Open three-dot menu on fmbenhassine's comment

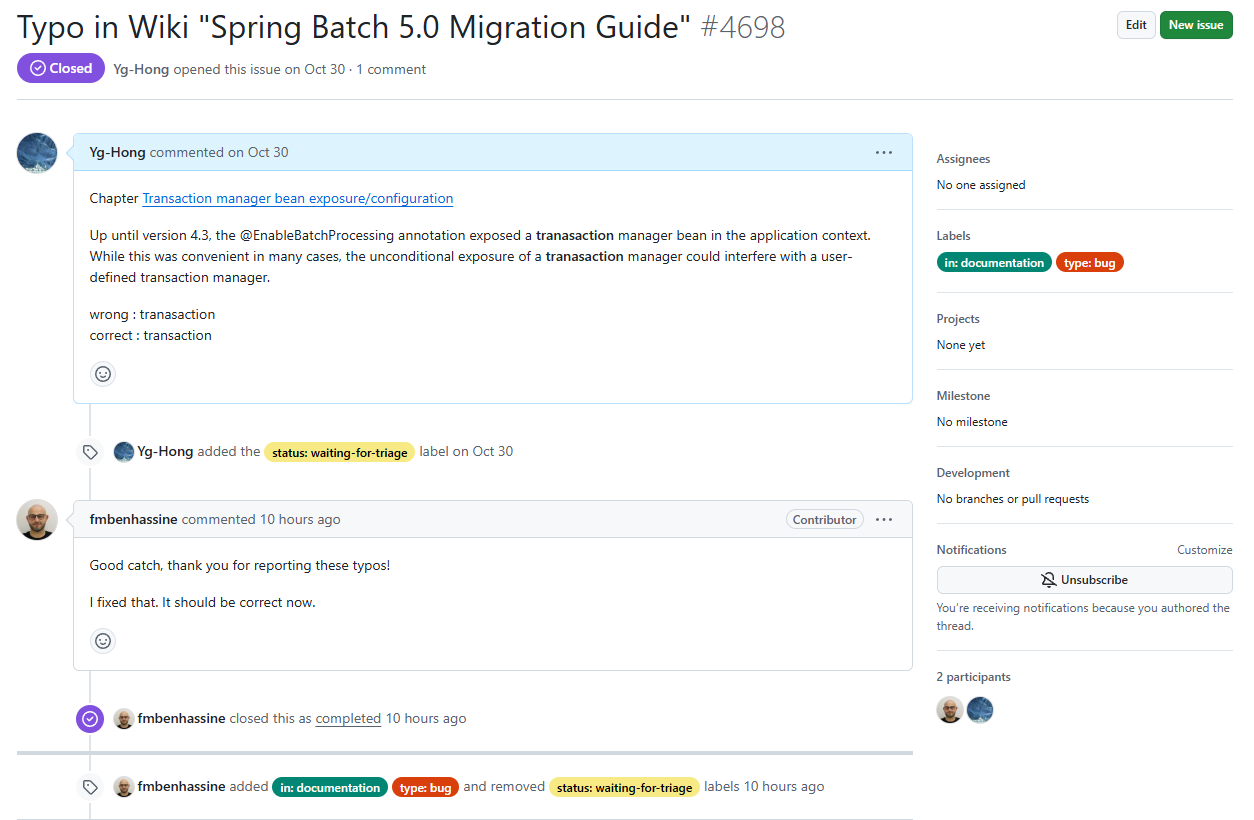point(884,520)
